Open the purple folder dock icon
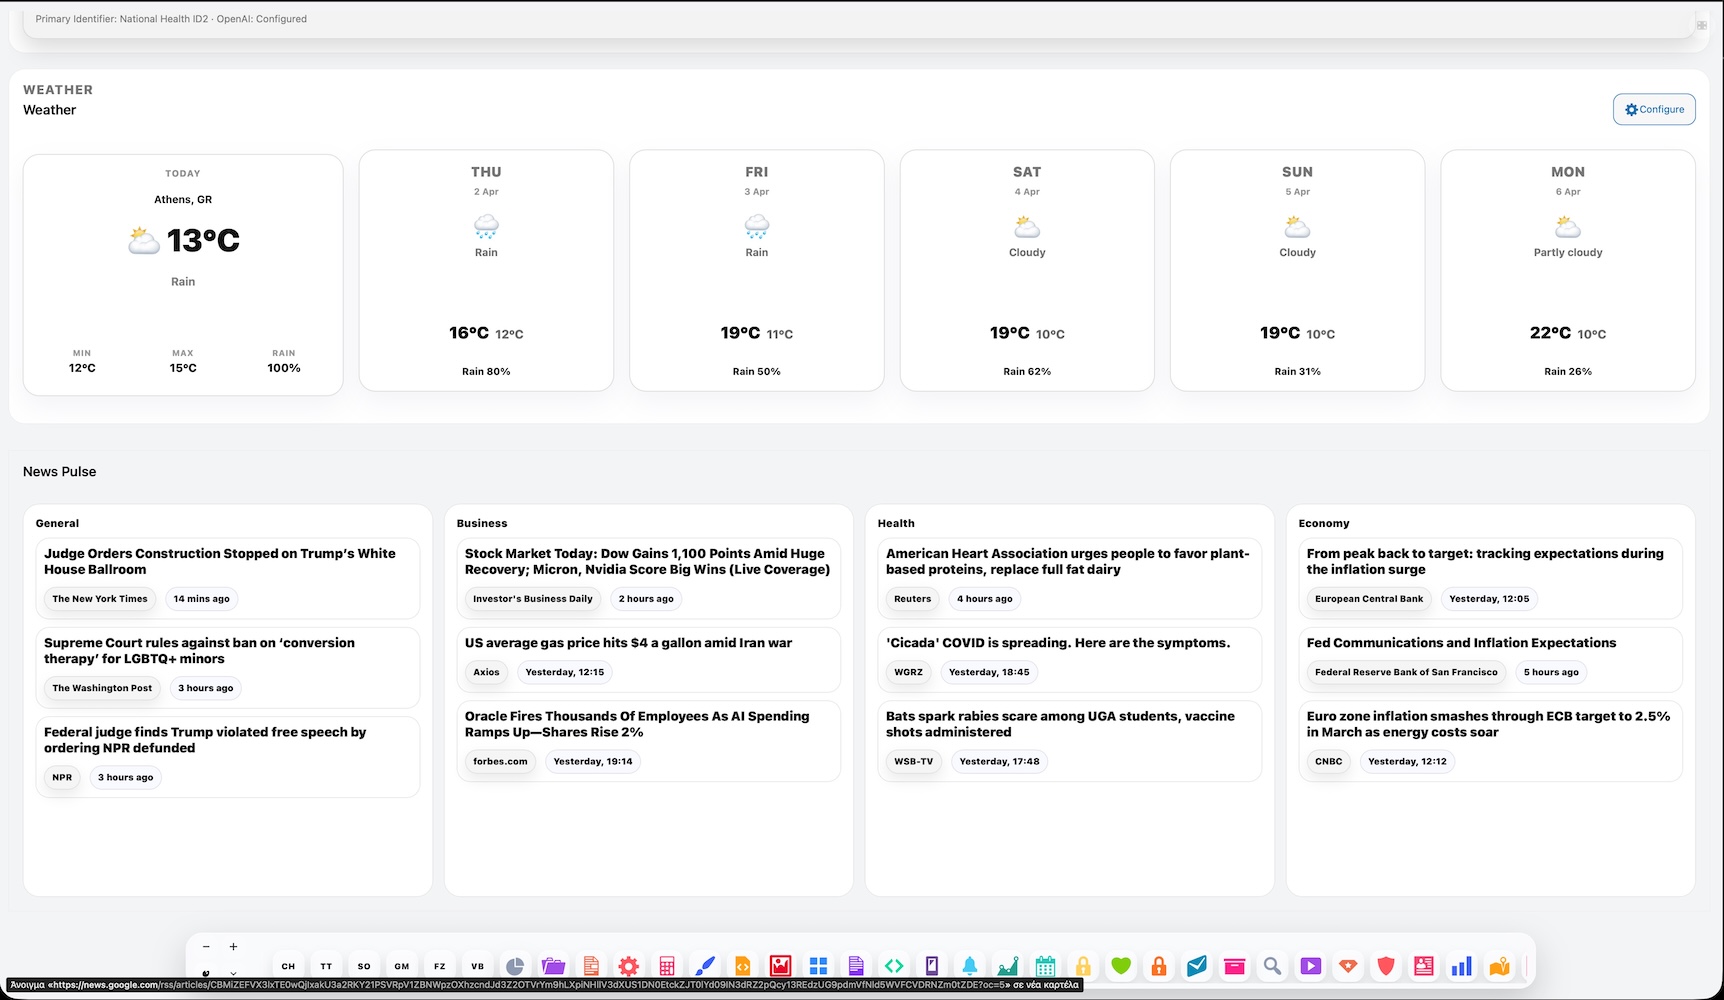Image resolution: width=1724 pixels, height=1000 pixels. coord(553,966)
